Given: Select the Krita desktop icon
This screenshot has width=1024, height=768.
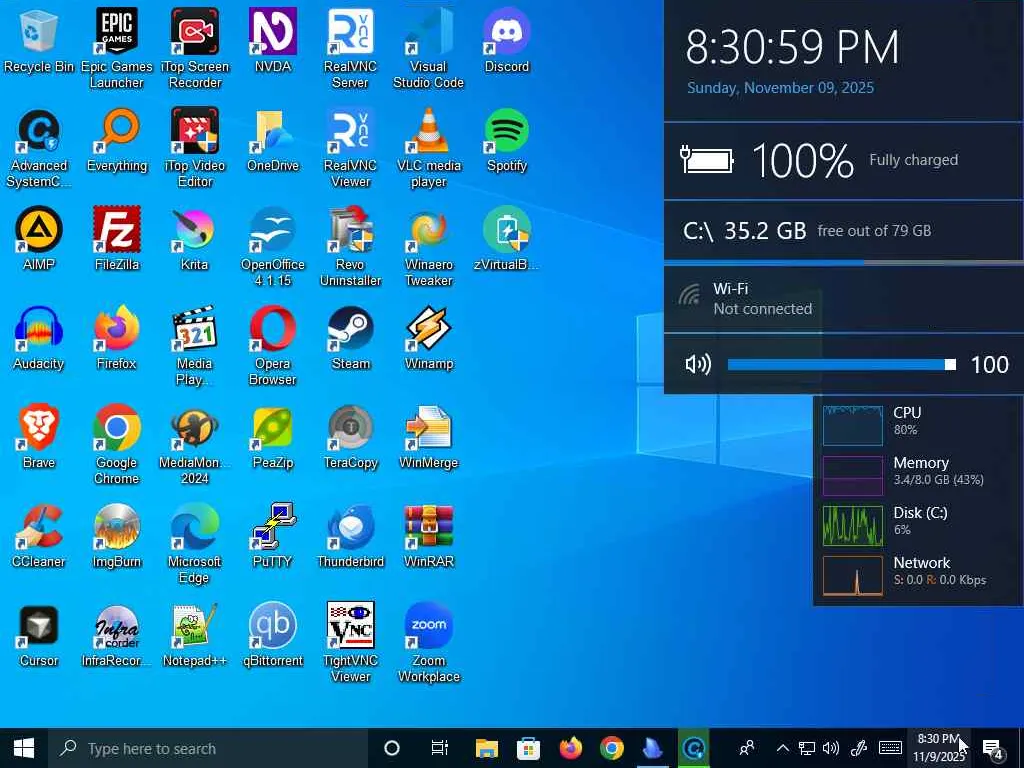Looking at the screenshot, I should 195,238.
